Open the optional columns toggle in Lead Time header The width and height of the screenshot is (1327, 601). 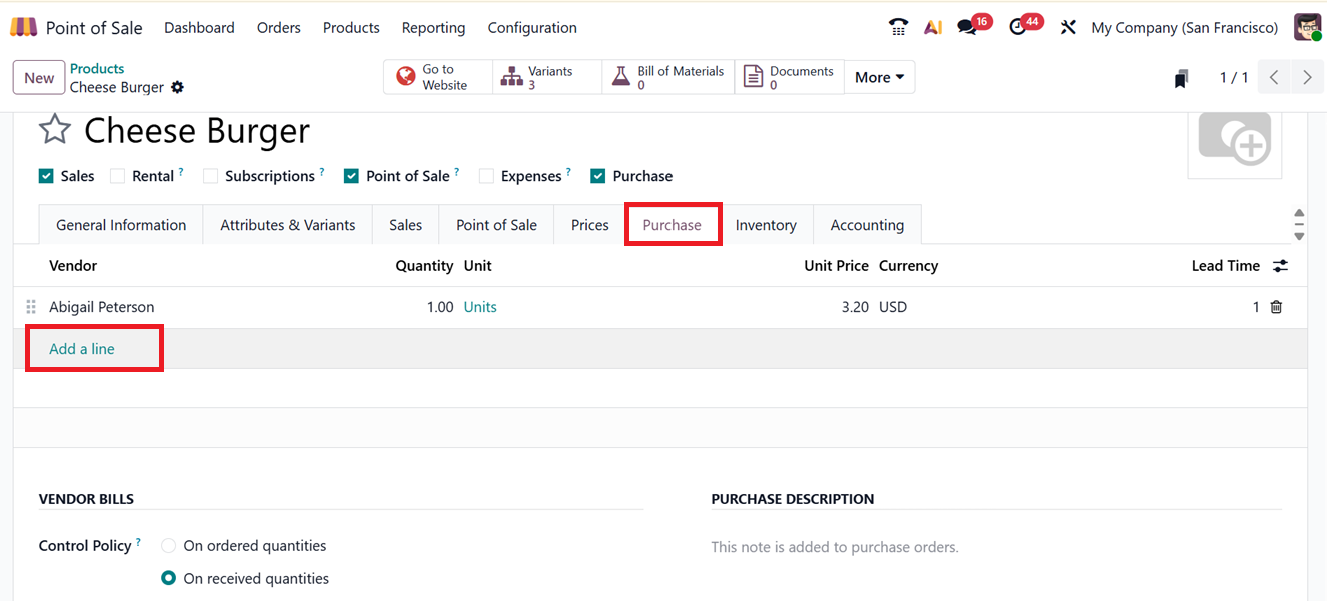click(1281, 266)
